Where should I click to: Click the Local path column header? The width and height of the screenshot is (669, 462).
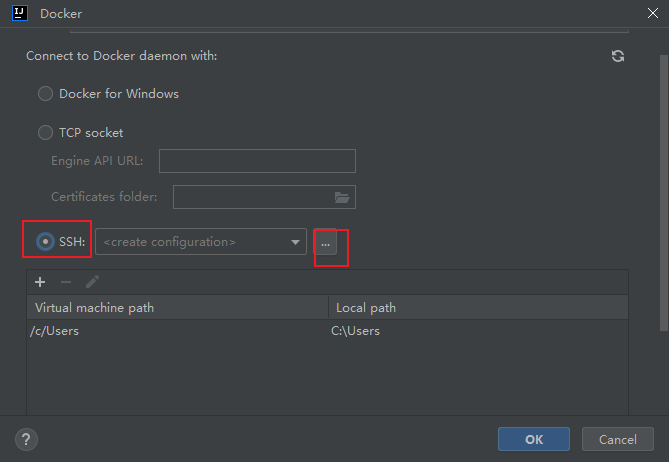click(x=478, y=308)
